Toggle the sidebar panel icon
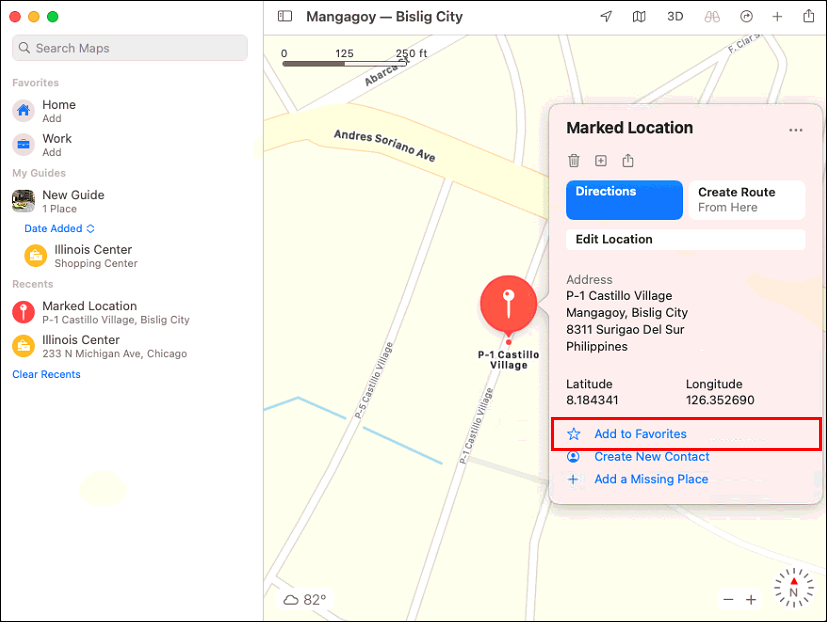This screenshot has height=622, width=827. pyautogui.click(x=285, y=16)
